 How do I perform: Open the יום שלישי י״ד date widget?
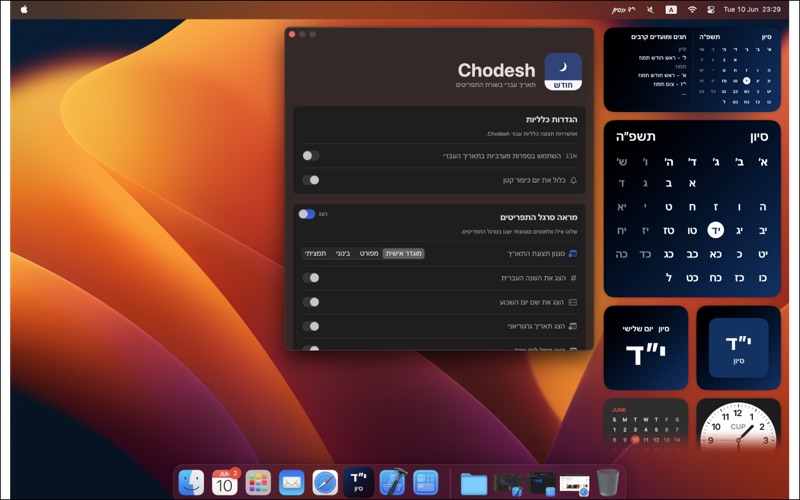pyautogui.click(x=645, y=348)
